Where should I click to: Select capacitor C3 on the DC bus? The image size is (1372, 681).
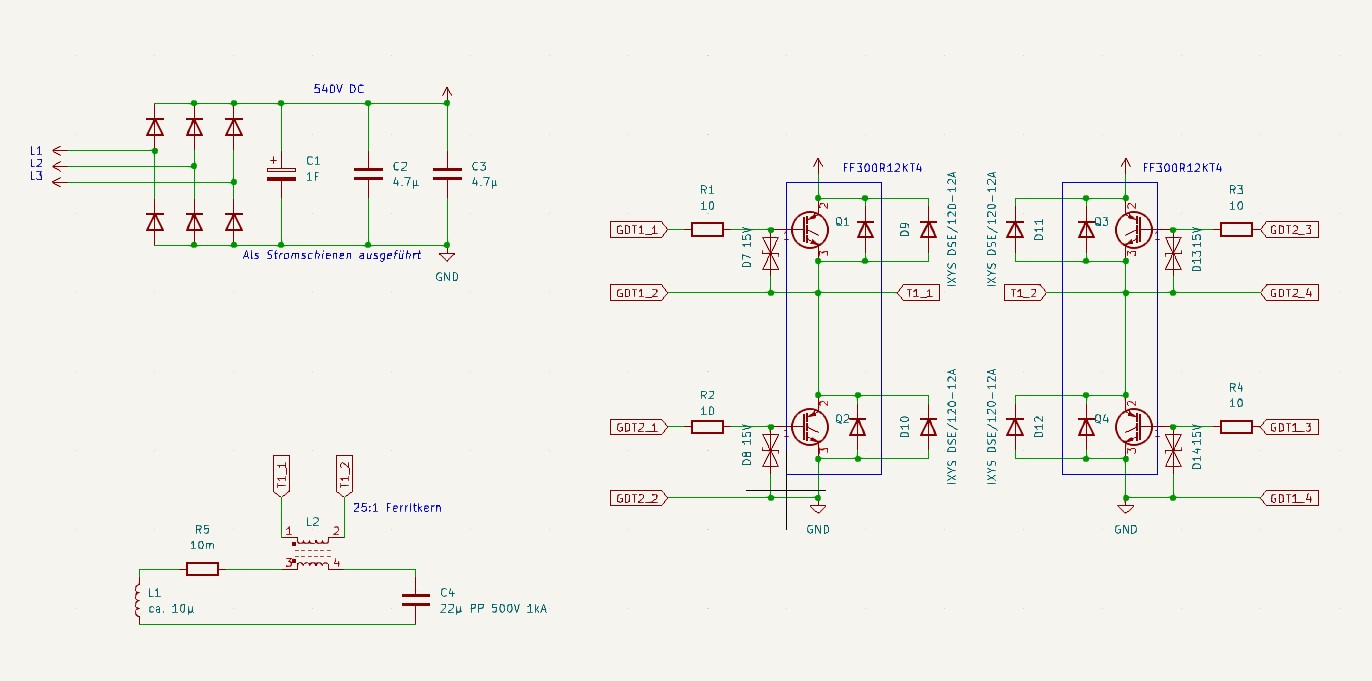[447, 174]
